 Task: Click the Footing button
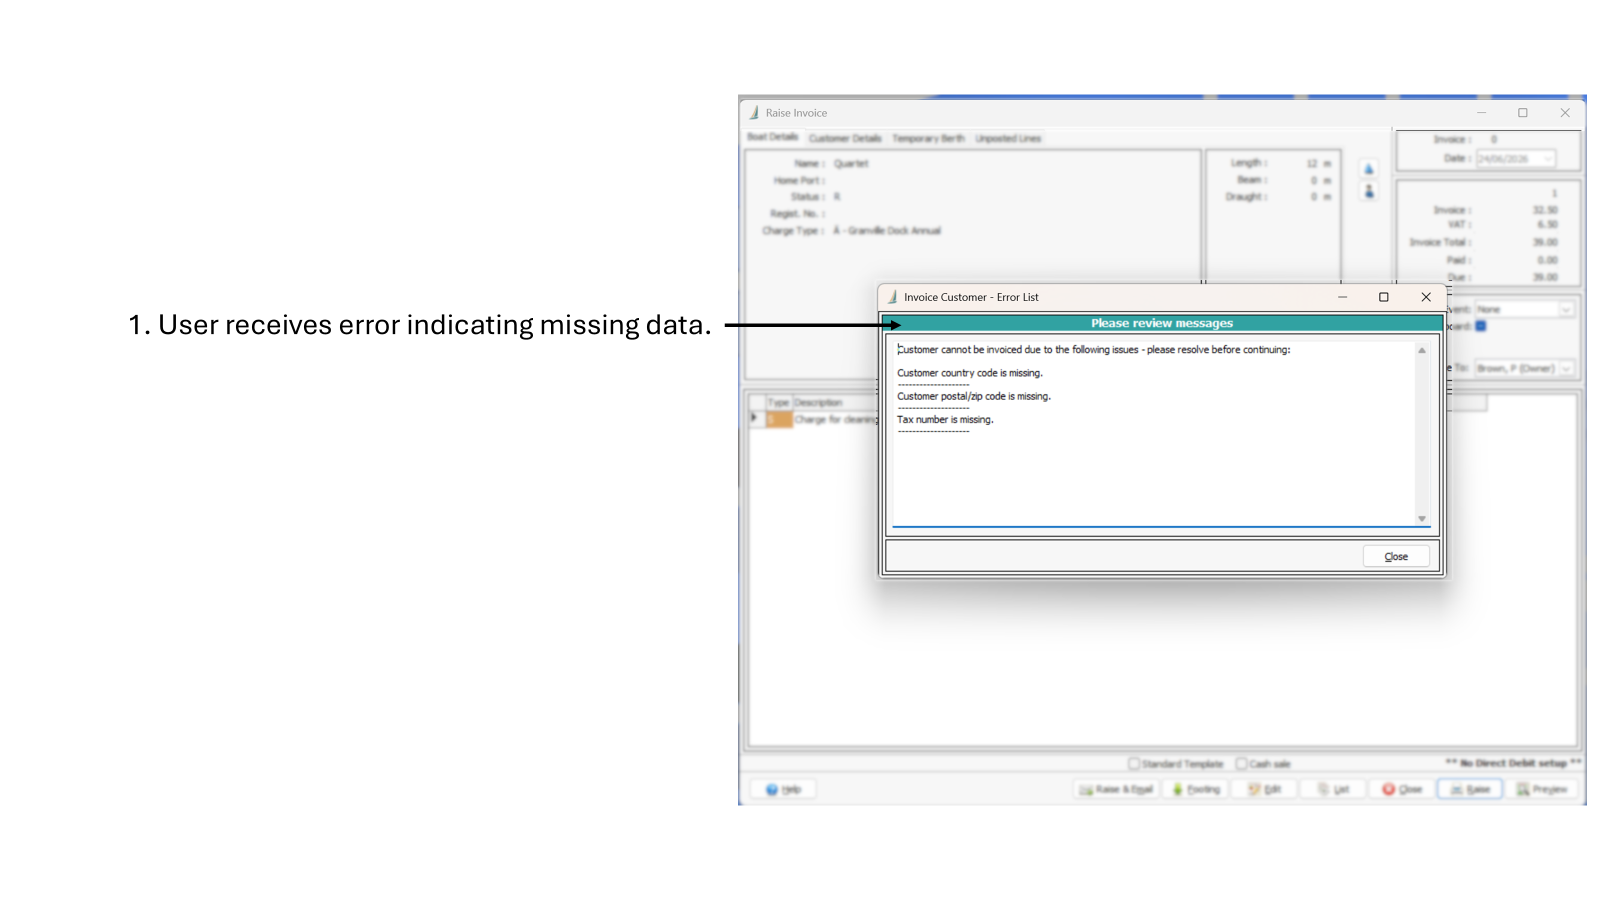click(x=1196, y=789)
